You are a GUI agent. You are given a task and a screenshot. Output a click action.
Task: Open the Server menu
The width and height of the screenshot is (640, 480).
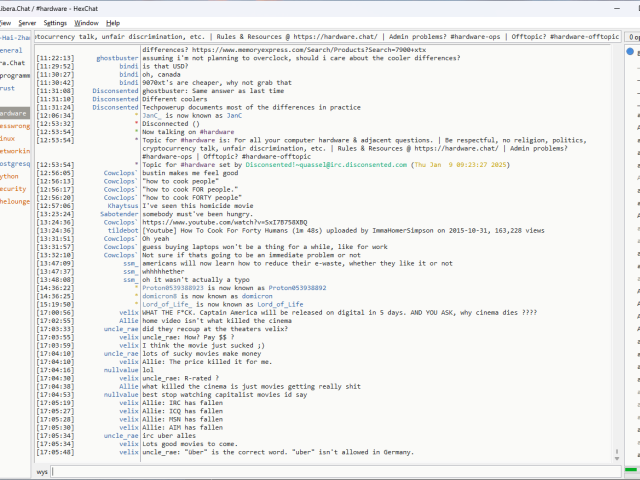tap(26, 22)
